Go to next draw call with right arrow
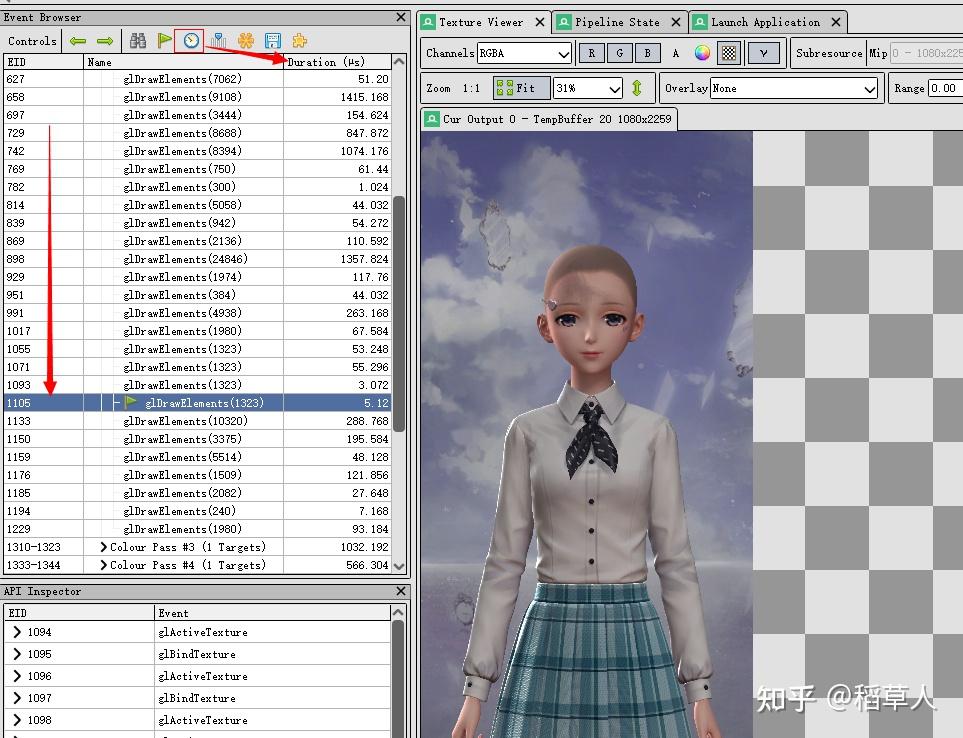Image resolution: width=963 pixels, height=738 pixels. 104,41
